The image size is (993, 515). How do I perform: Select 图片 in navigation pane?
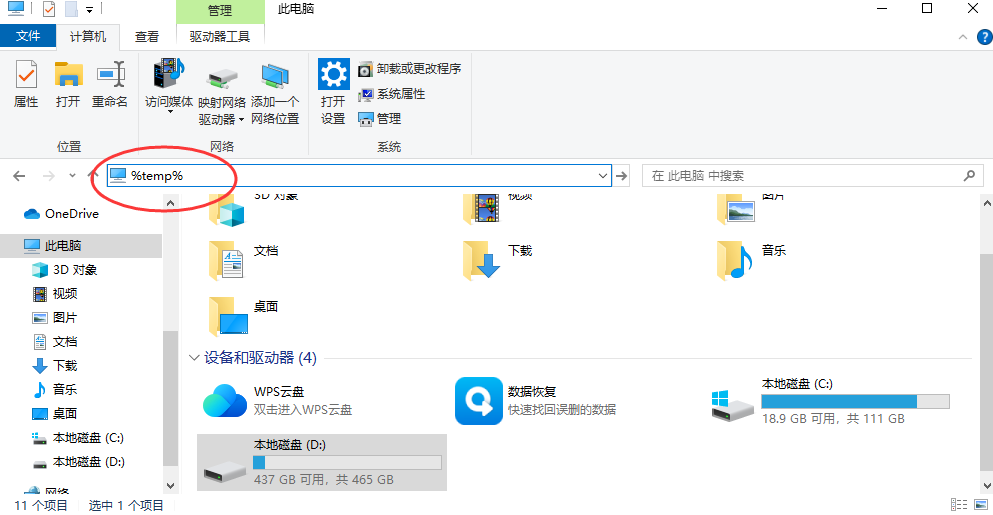54,318
